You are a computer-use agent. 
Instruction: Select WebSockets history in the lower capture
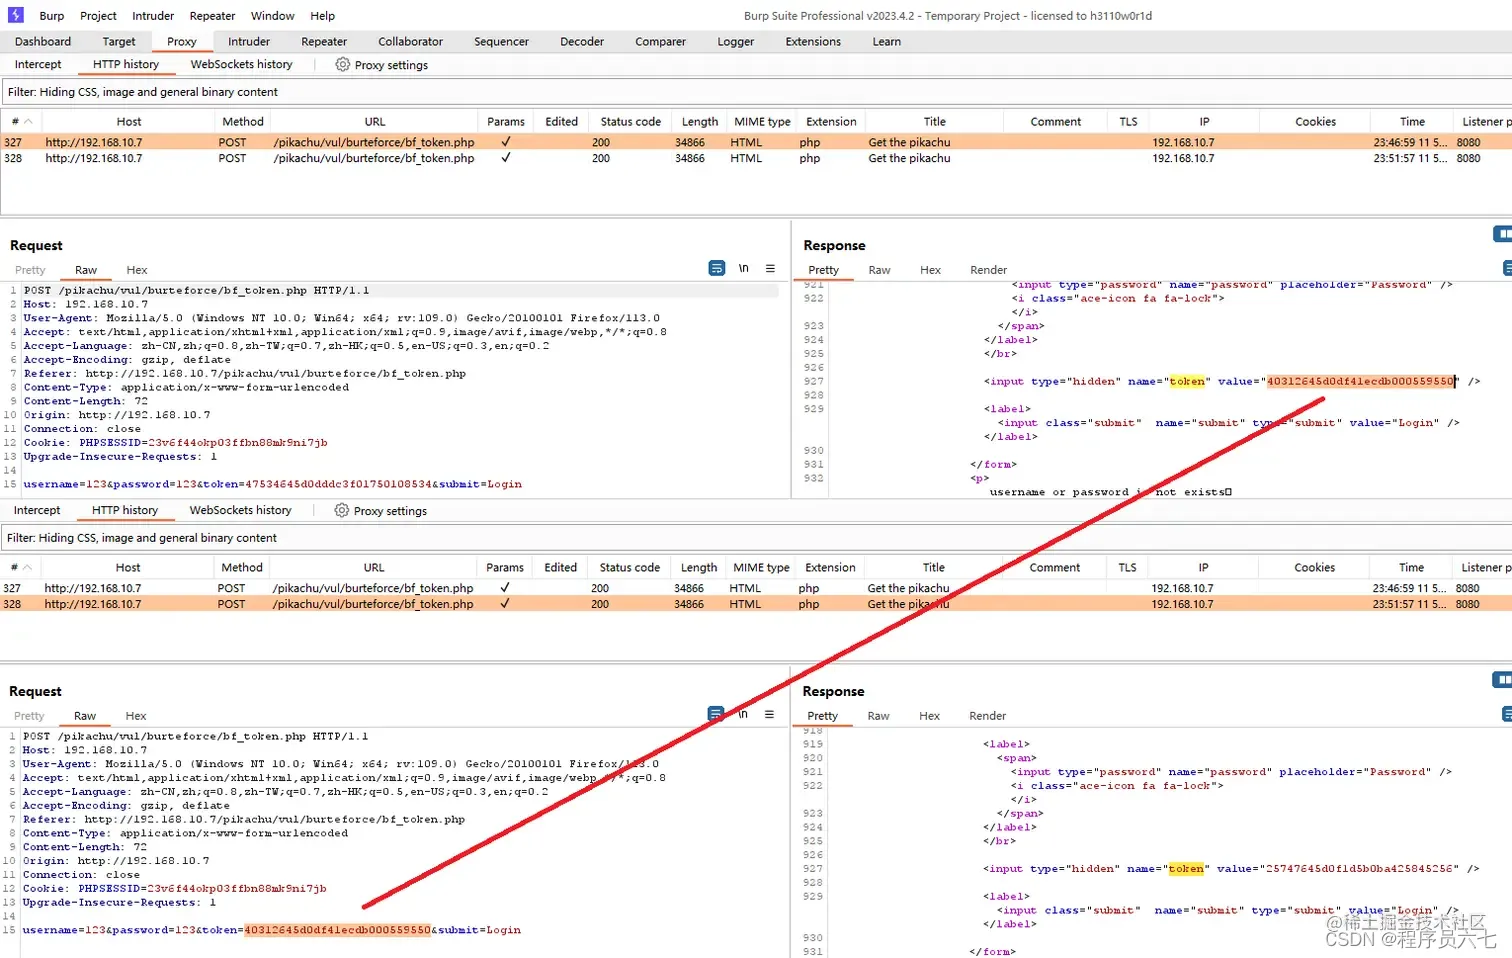pyautogui.click(x=240, y=510)
